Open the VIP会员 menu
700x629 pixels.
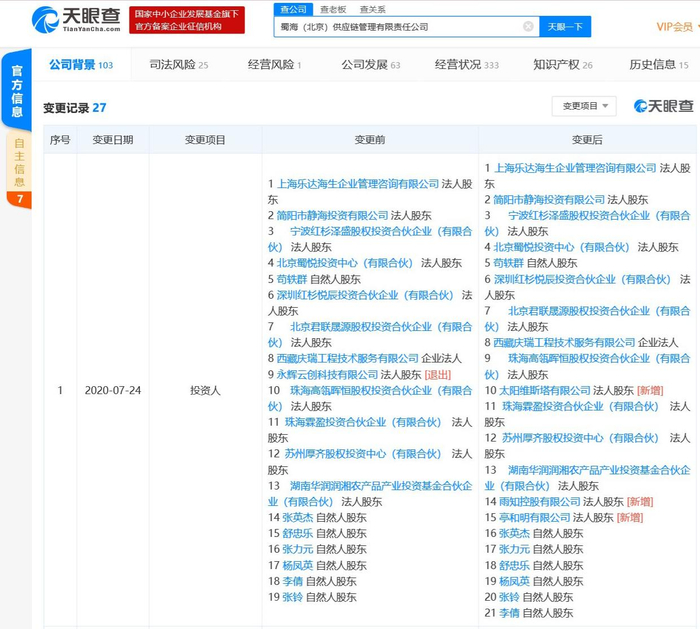[675, 27]
